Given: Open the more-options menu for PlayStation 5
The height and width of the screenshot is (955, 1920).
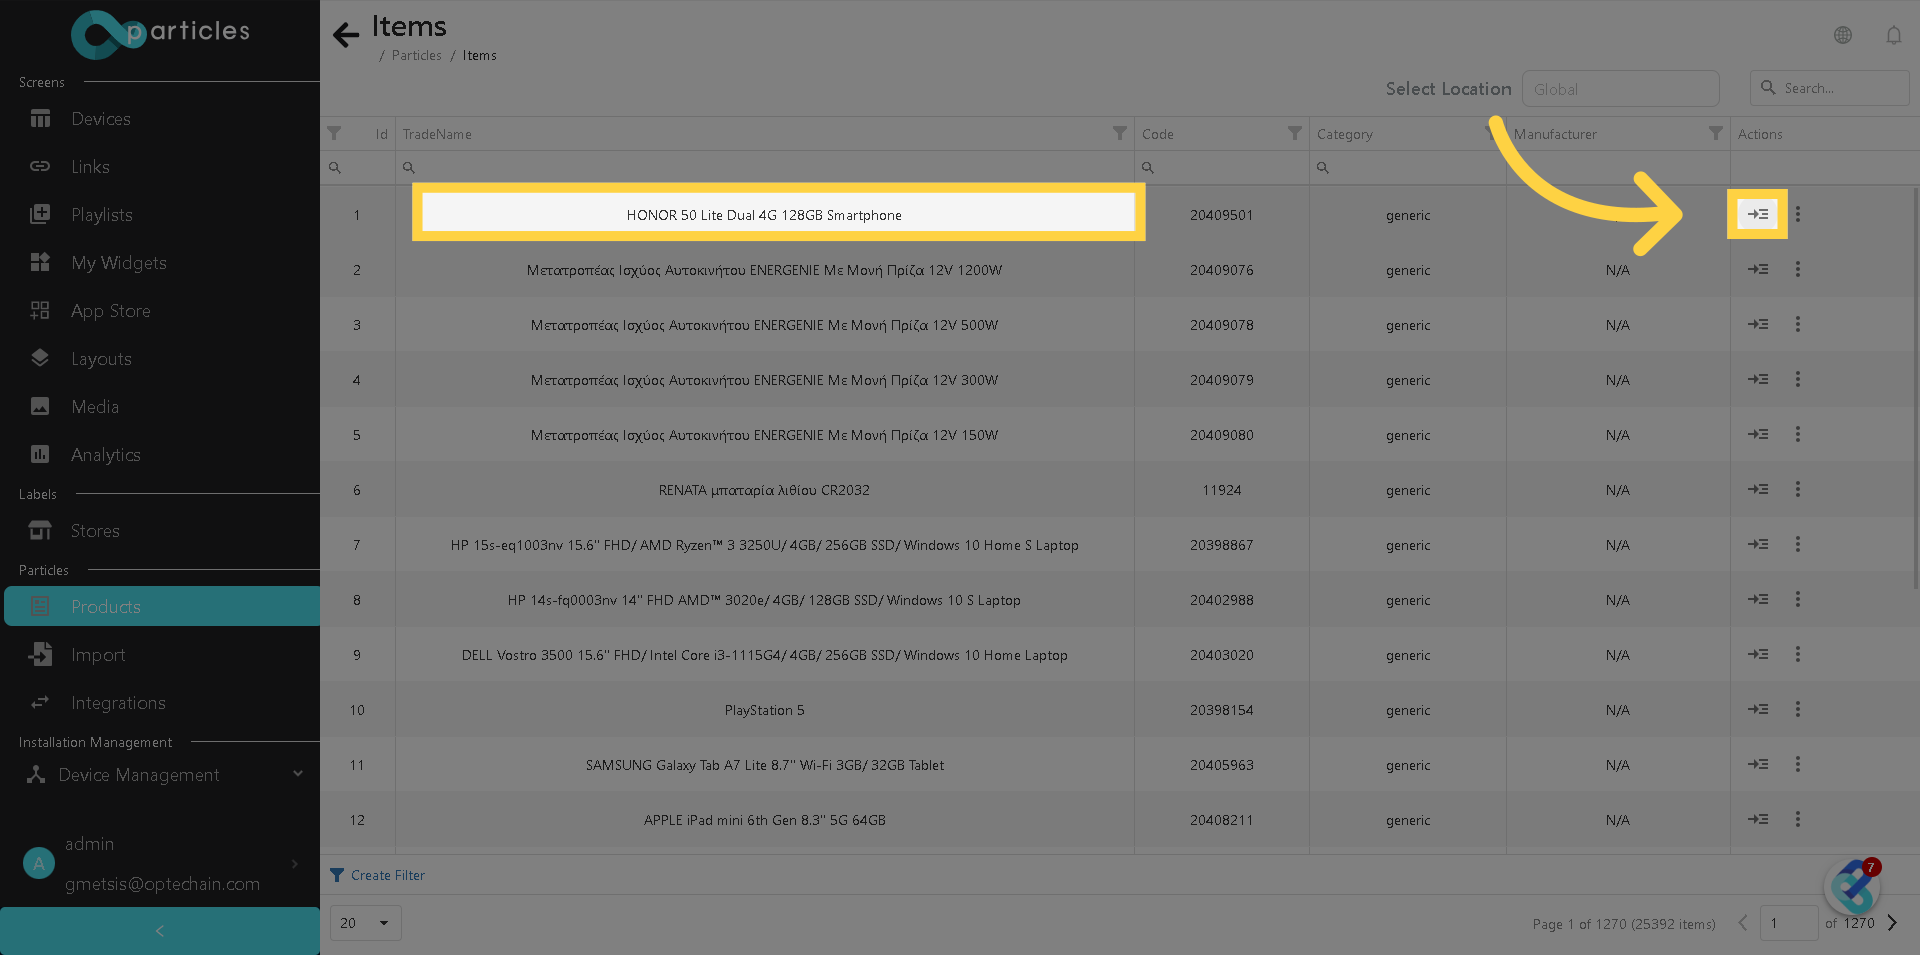Looking at the screenshot, I should (x=1797, y=709).
